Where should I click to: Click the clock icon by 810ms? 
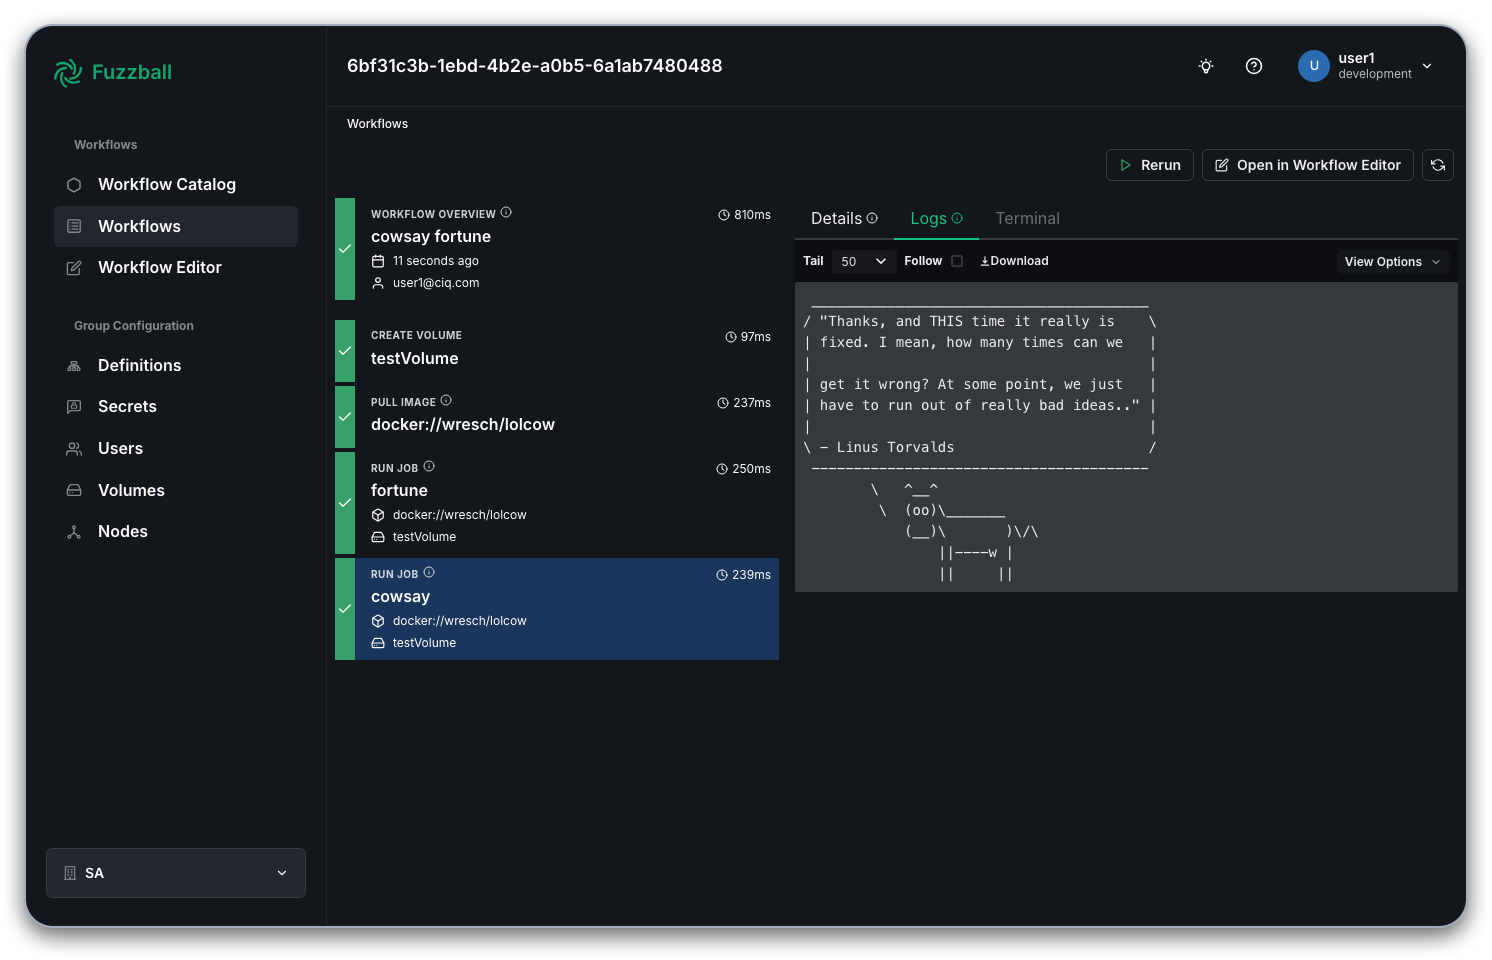pos(724,215)
